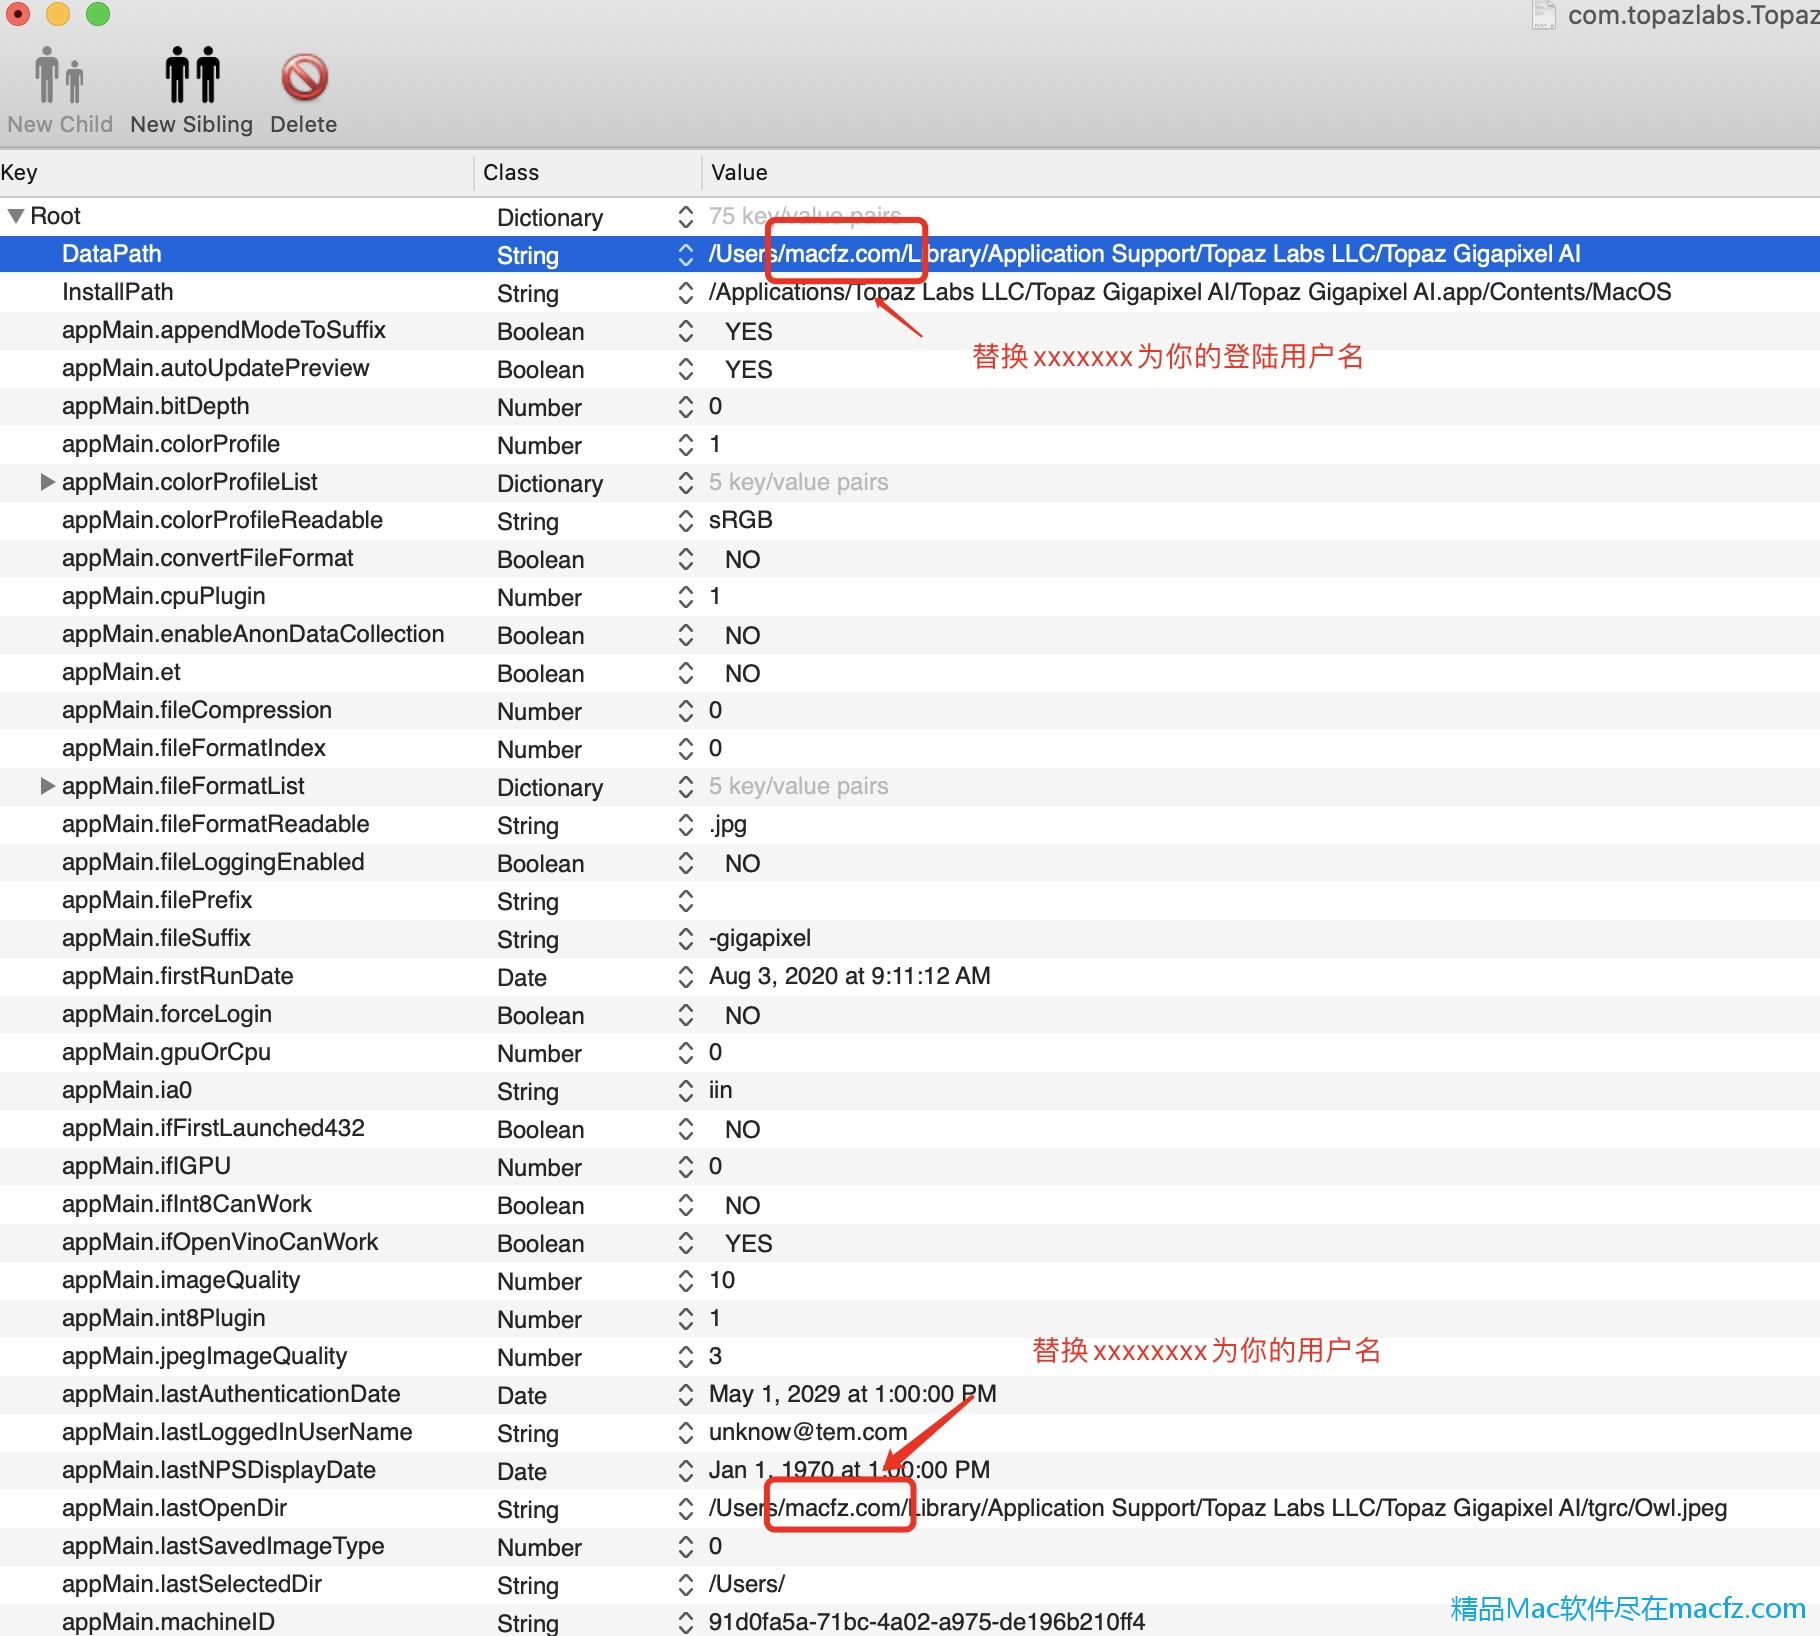Toggle appMain.appendModeToSuffix YES value
The image size is (1820, 1636).
click(748, 331)
